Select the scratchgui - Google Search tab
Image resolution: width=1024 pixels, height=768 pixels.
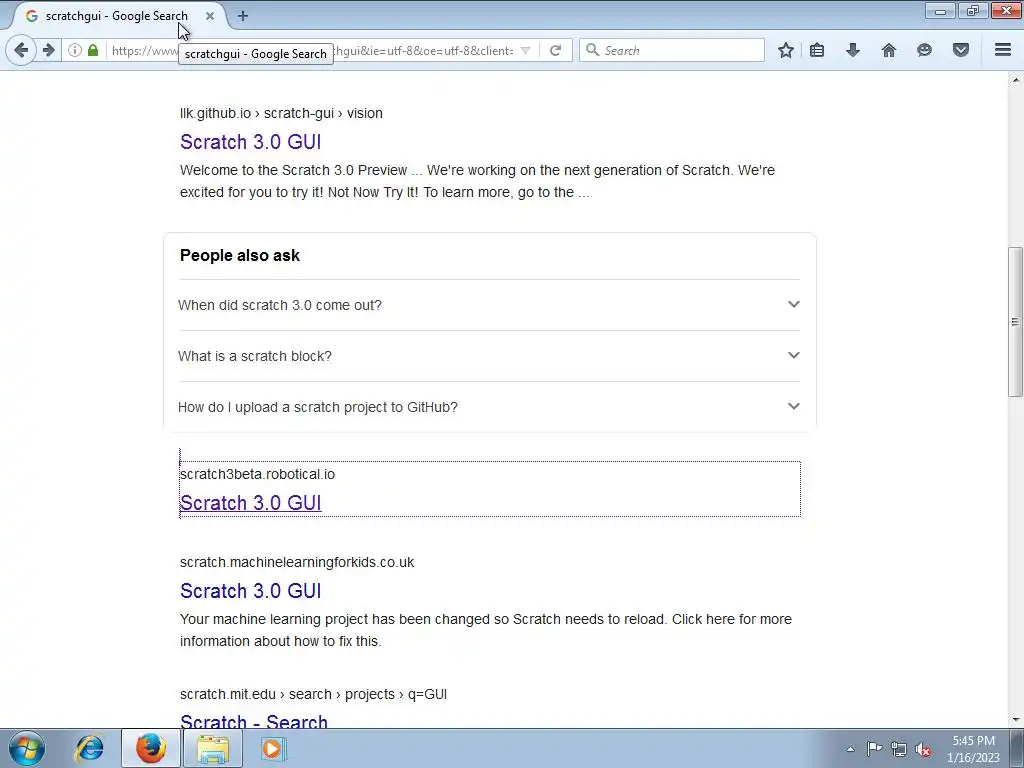point(116,16)
